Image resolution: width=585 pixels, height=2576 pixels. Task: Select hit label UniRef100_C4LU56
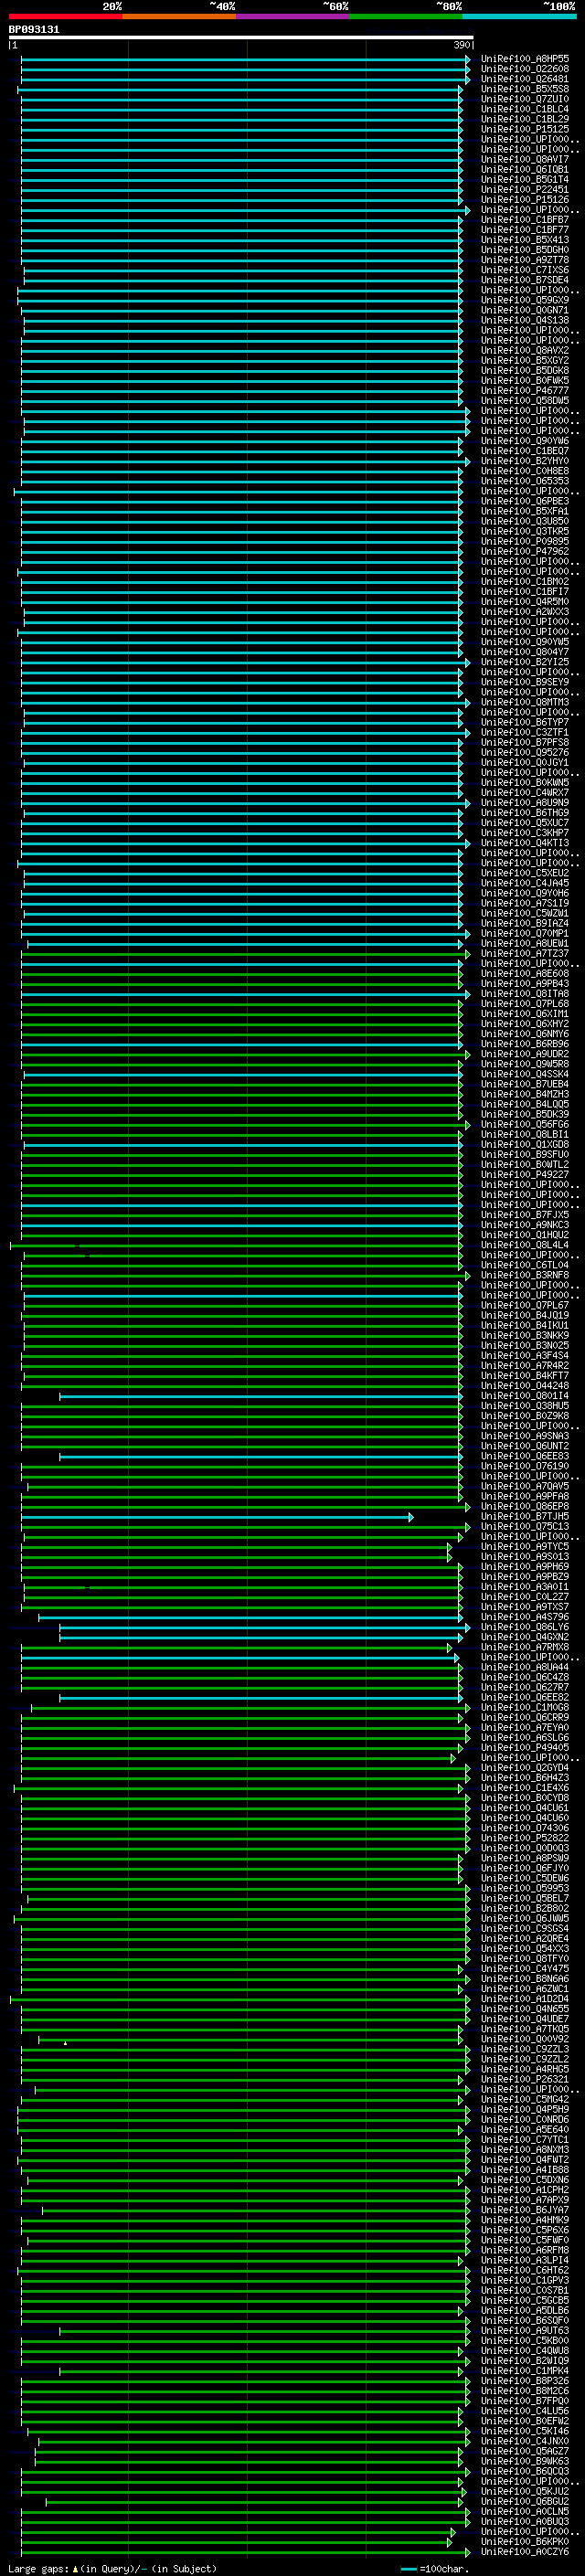(x=525, y=2411)
